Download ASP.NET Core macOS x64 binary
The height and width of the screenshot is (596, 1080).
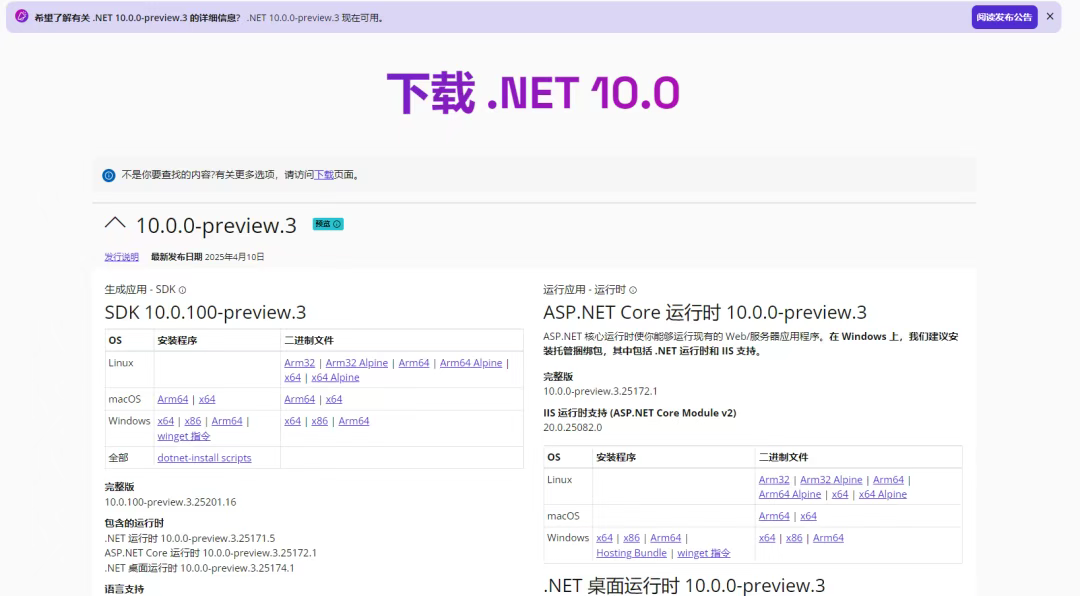[x=809, y=516]
